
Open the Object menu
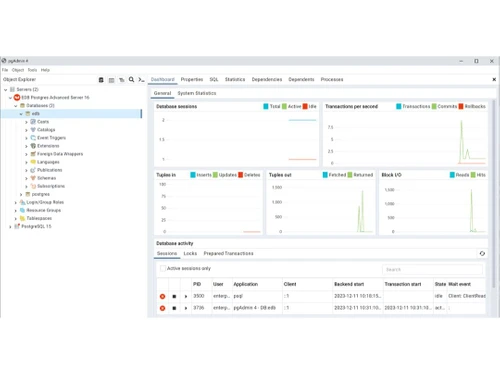[18, 70]
